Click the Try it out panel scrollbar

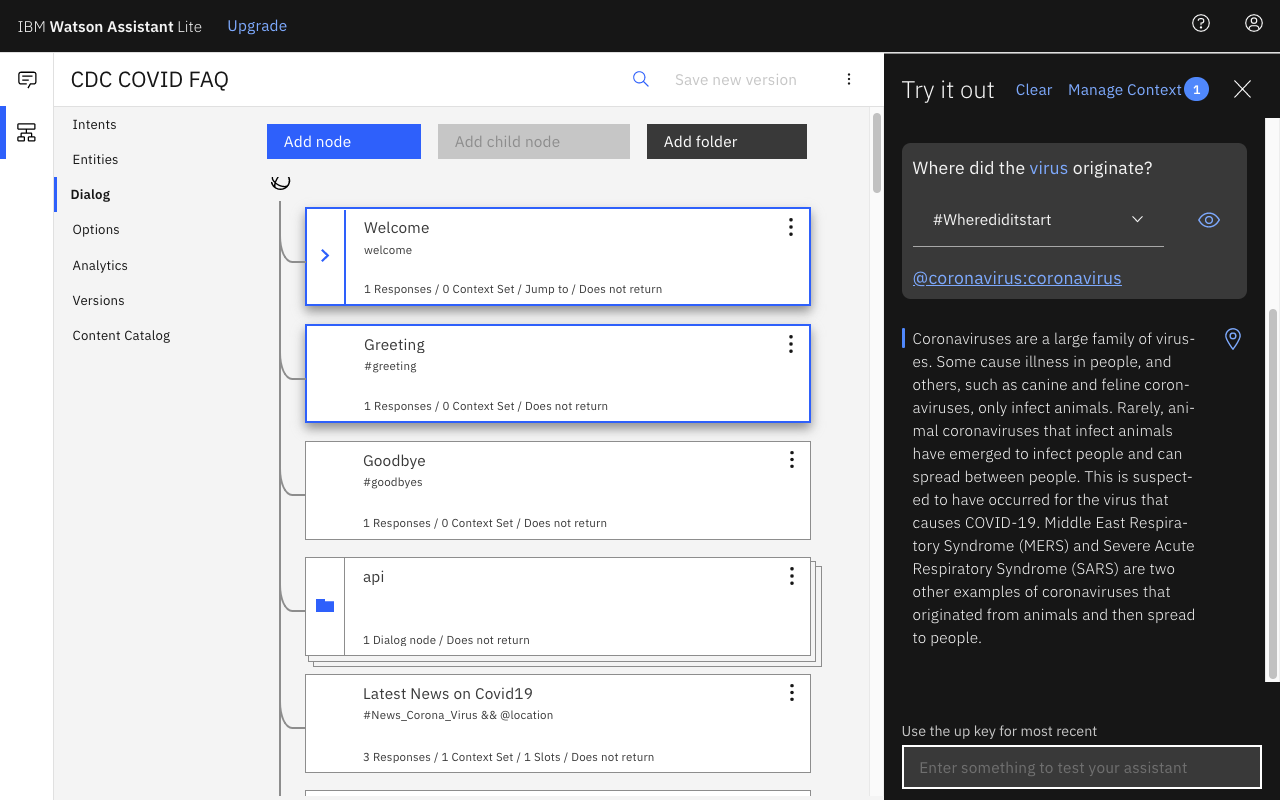tap(1272, 494)
